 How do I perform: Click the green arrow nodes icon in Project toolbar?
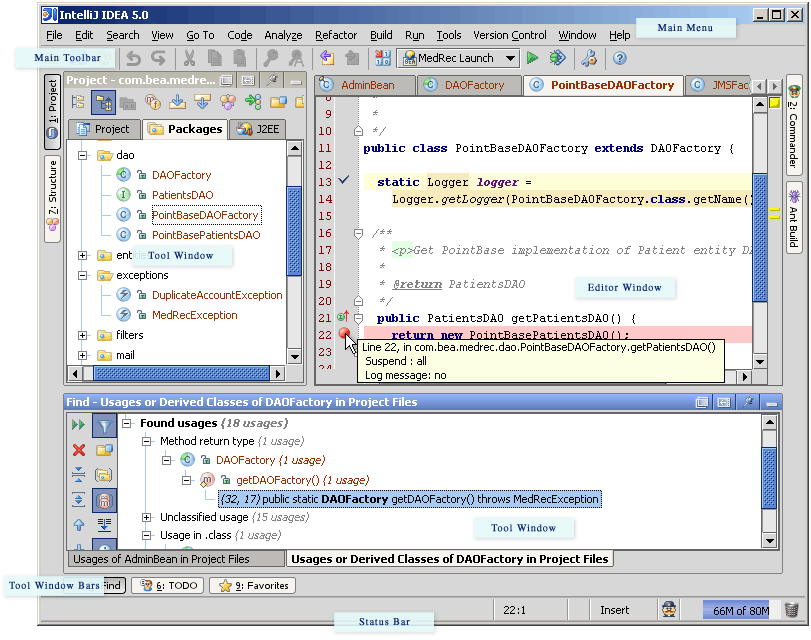(253, 102)
